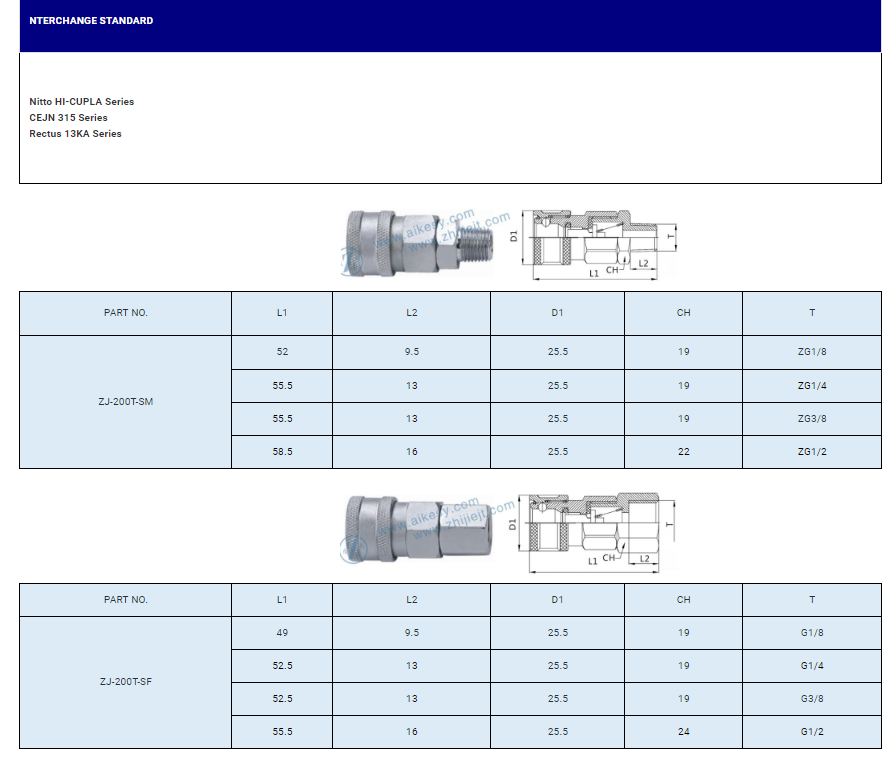
Task: Click the 49 L1 length cell
Action: click(282, 633)
